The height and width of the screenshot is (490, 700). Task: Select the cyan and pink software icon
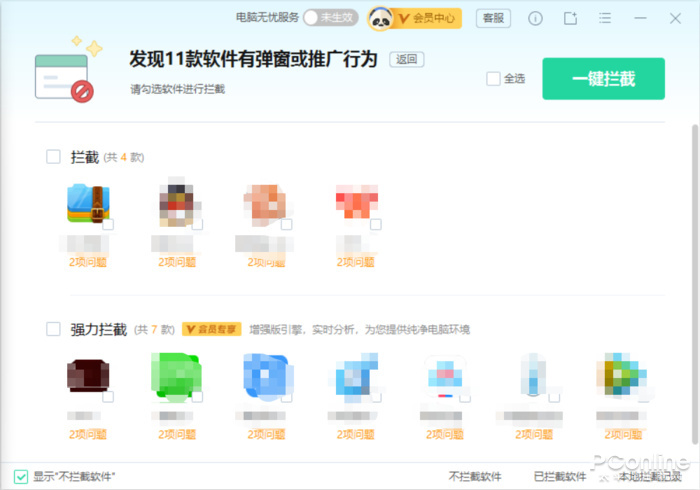(x=445, y=376)
